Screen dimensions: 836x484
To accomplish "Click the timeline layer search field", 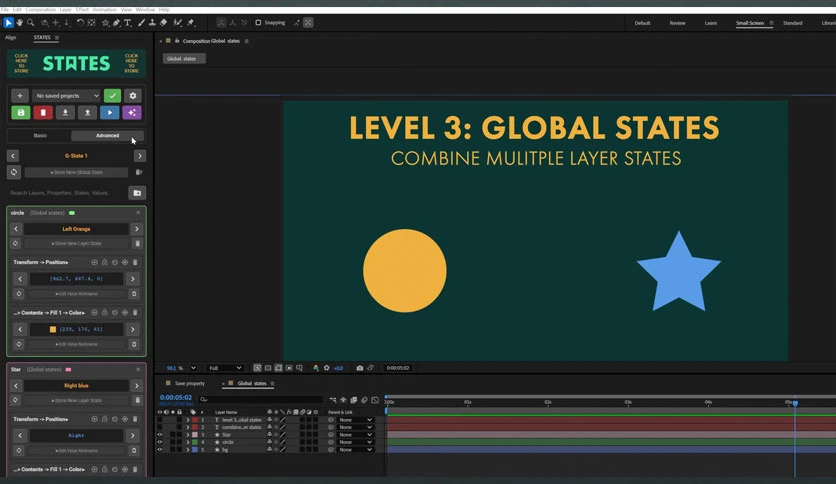I will coord(261,399).
